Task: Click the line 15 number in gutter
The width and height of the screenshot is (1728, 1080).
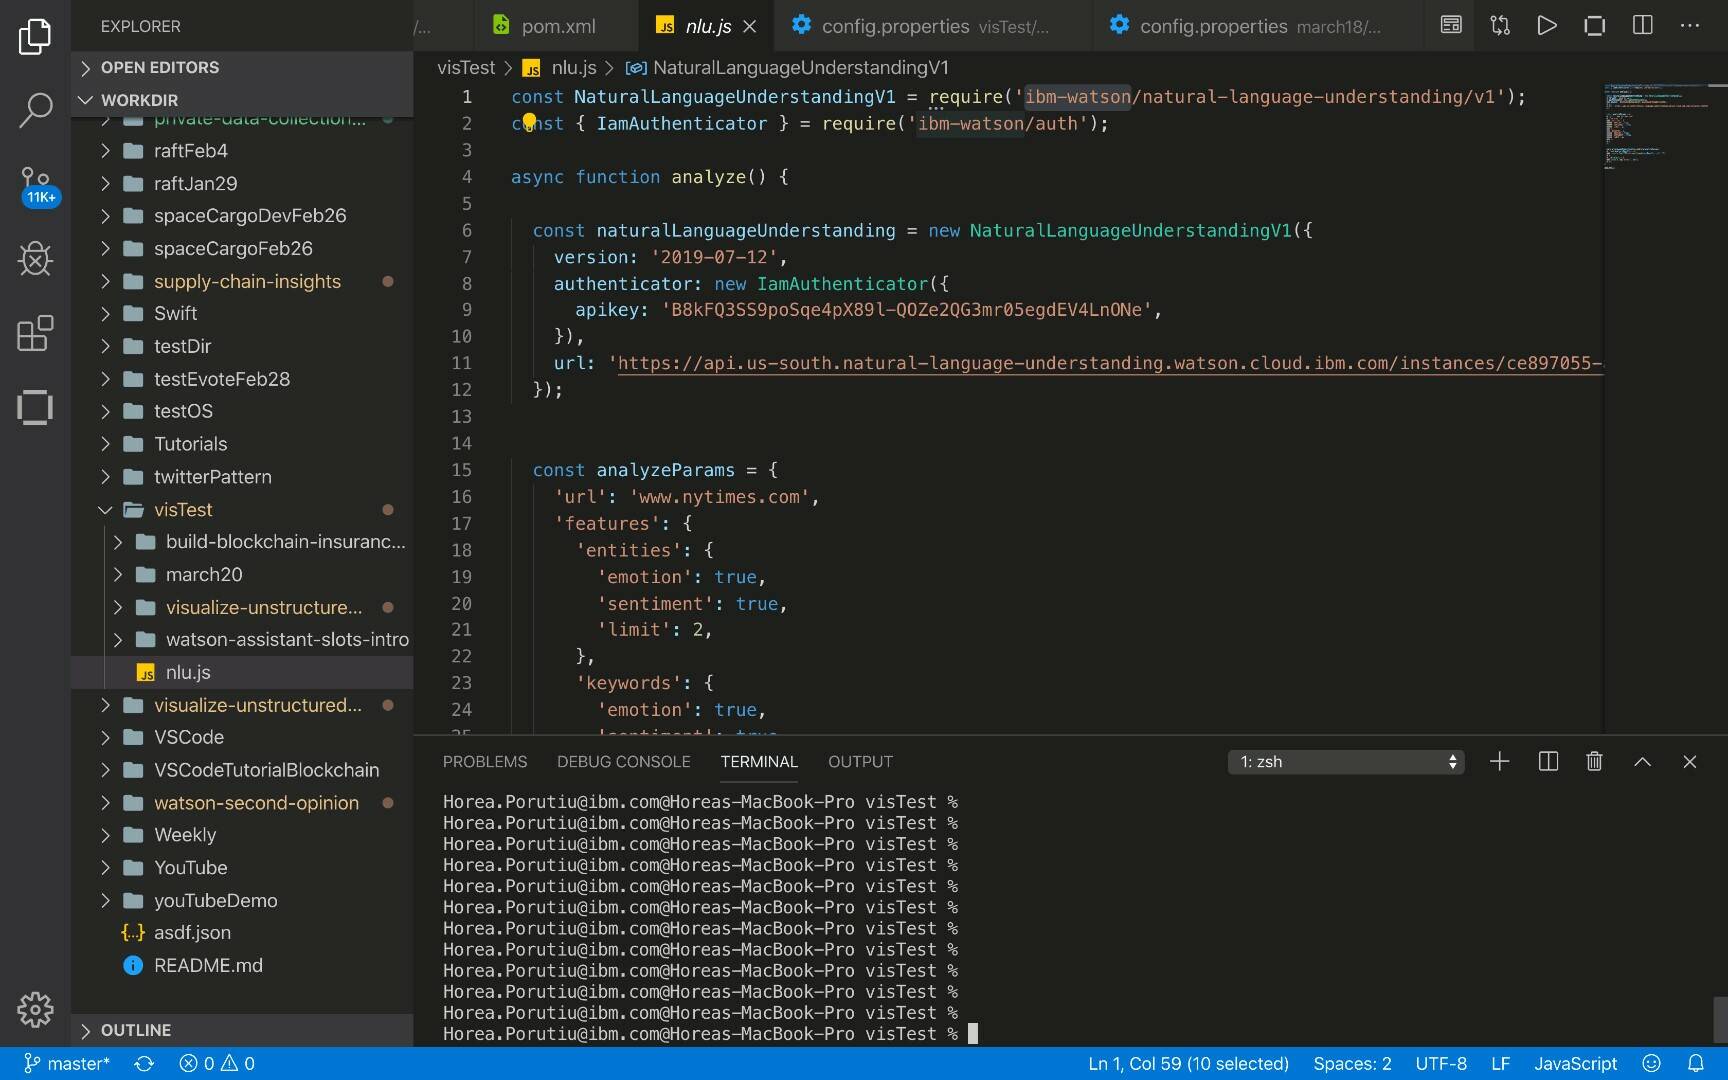Action: click(461, 470)
